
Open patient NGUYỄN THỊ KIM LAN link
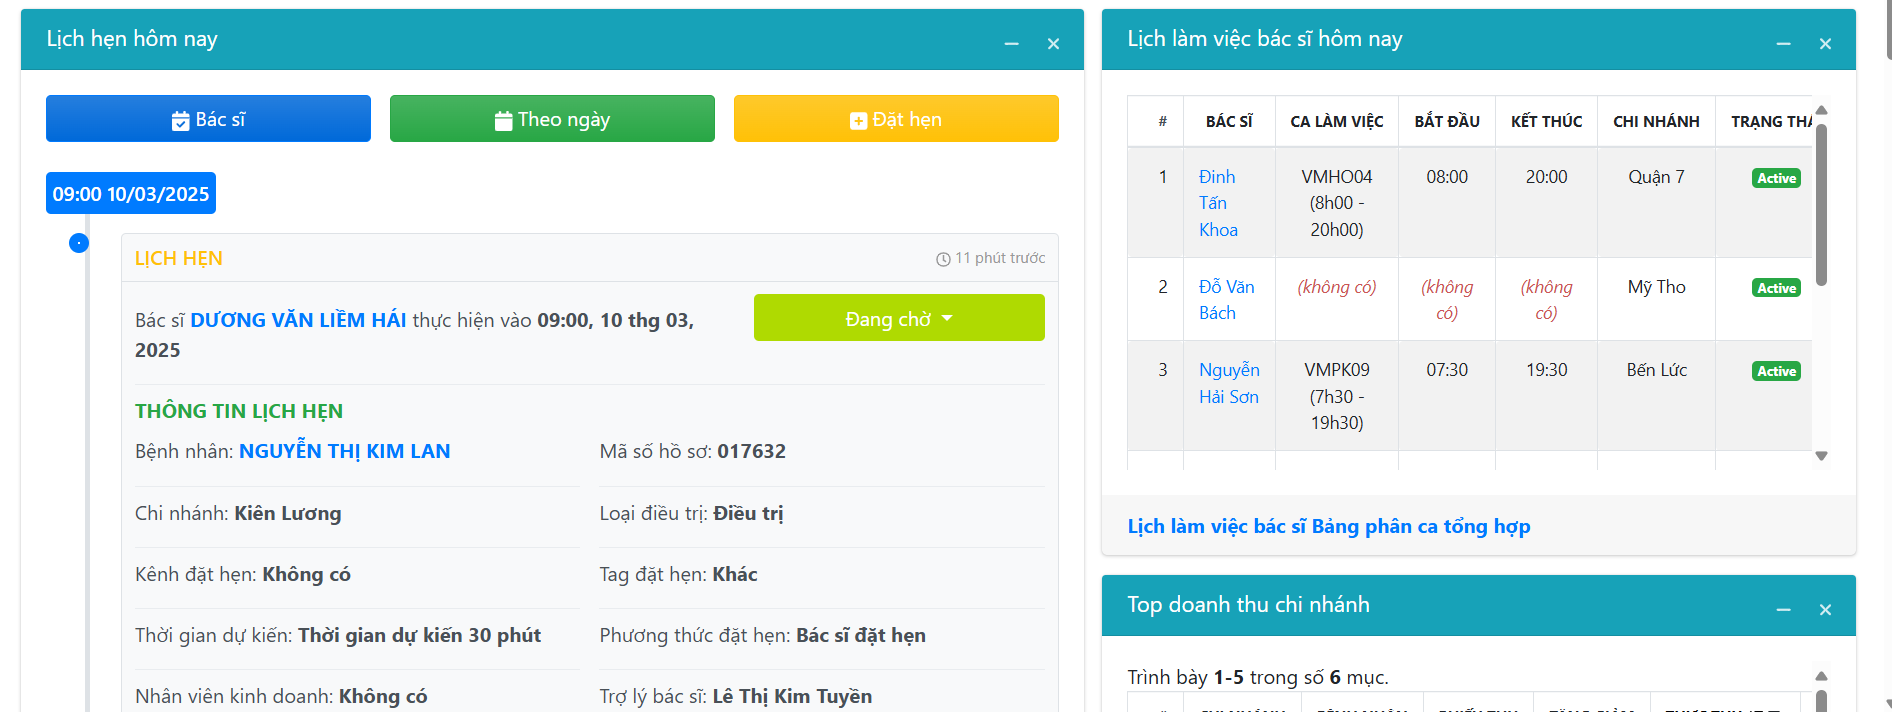tap(344, 451)
